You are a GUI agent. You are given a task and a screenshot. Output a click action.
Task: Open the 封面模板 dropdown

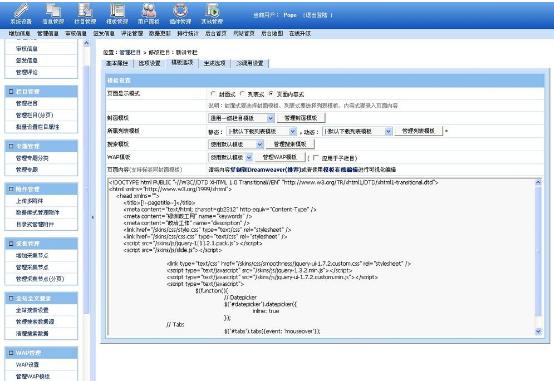[241, 118]
